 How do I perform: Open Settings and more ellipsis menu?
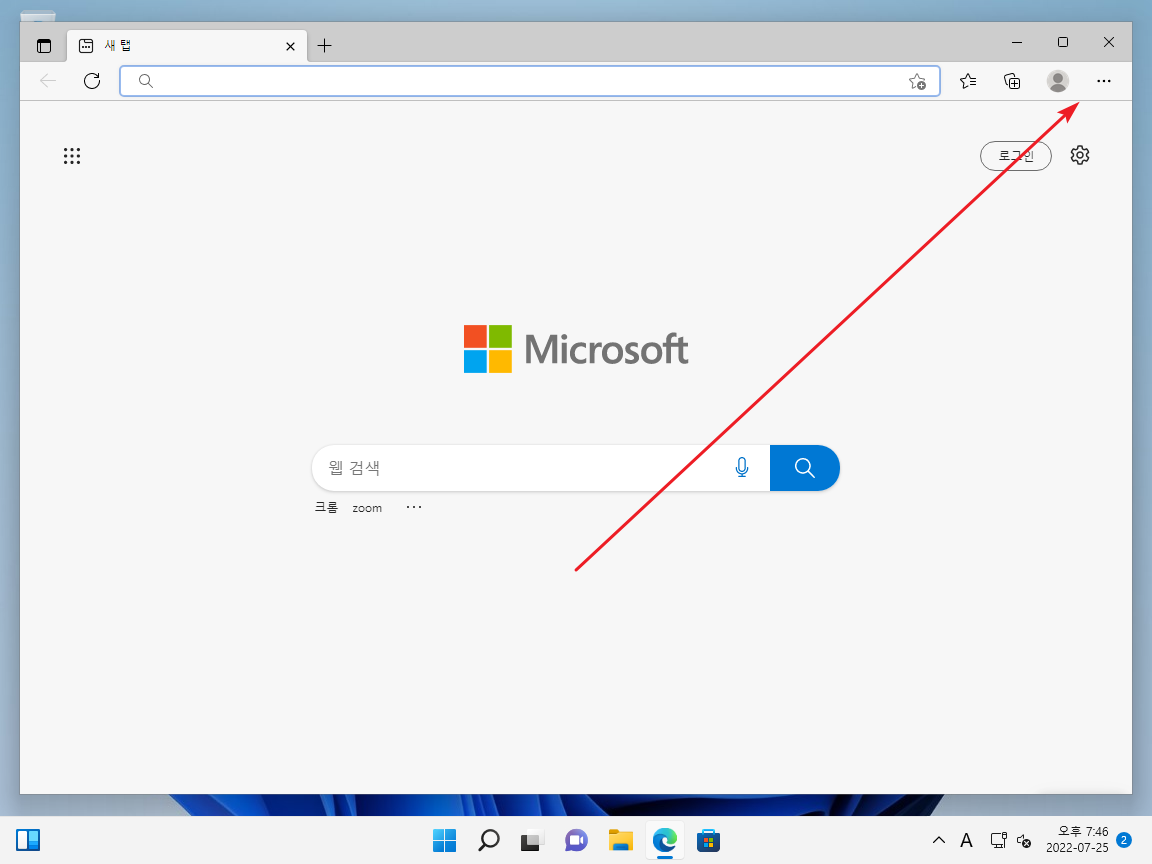[1104, 81]
